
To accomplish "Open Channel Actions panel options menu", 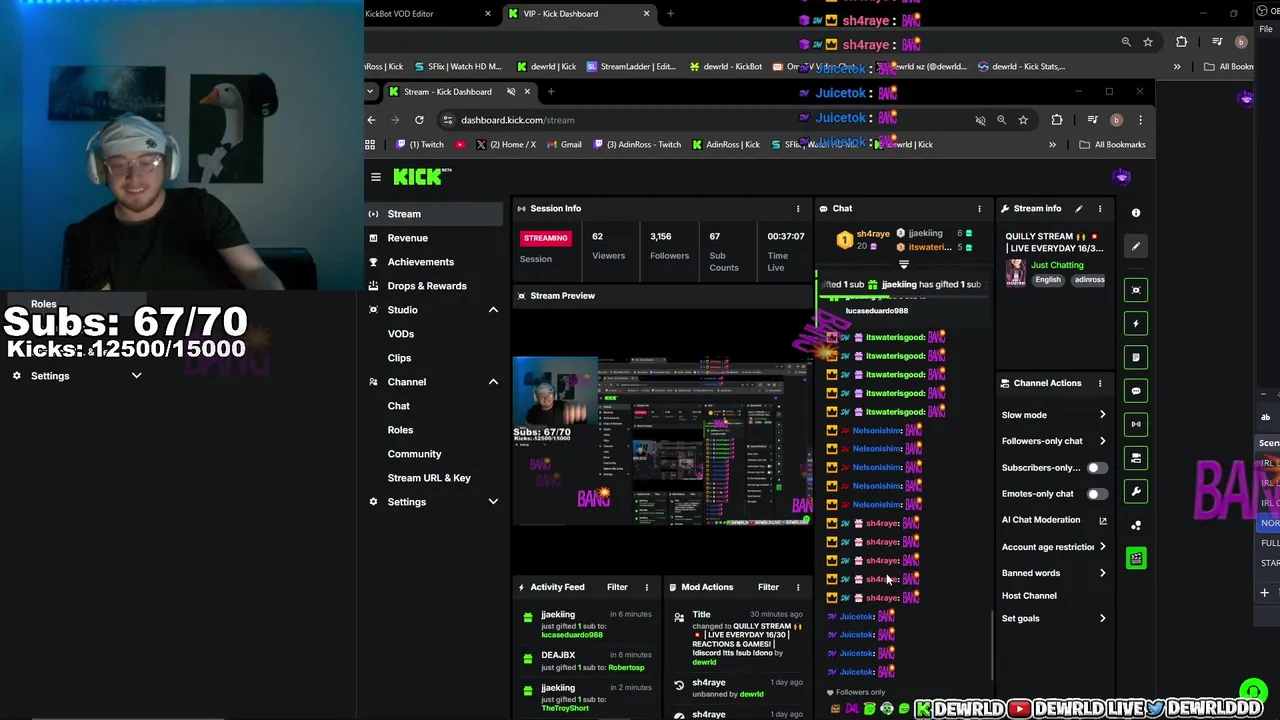I will (x=1100, y=383).
